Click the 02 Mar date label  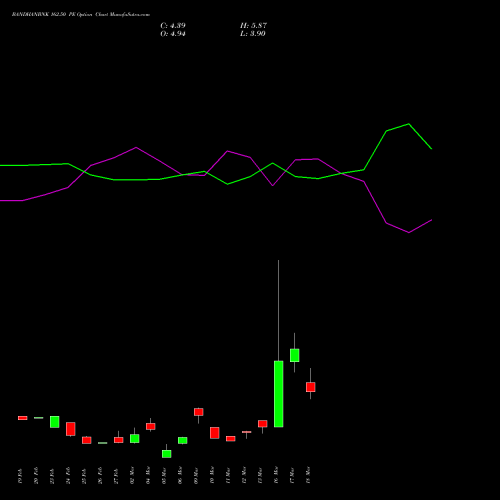[x=132, y=475]
